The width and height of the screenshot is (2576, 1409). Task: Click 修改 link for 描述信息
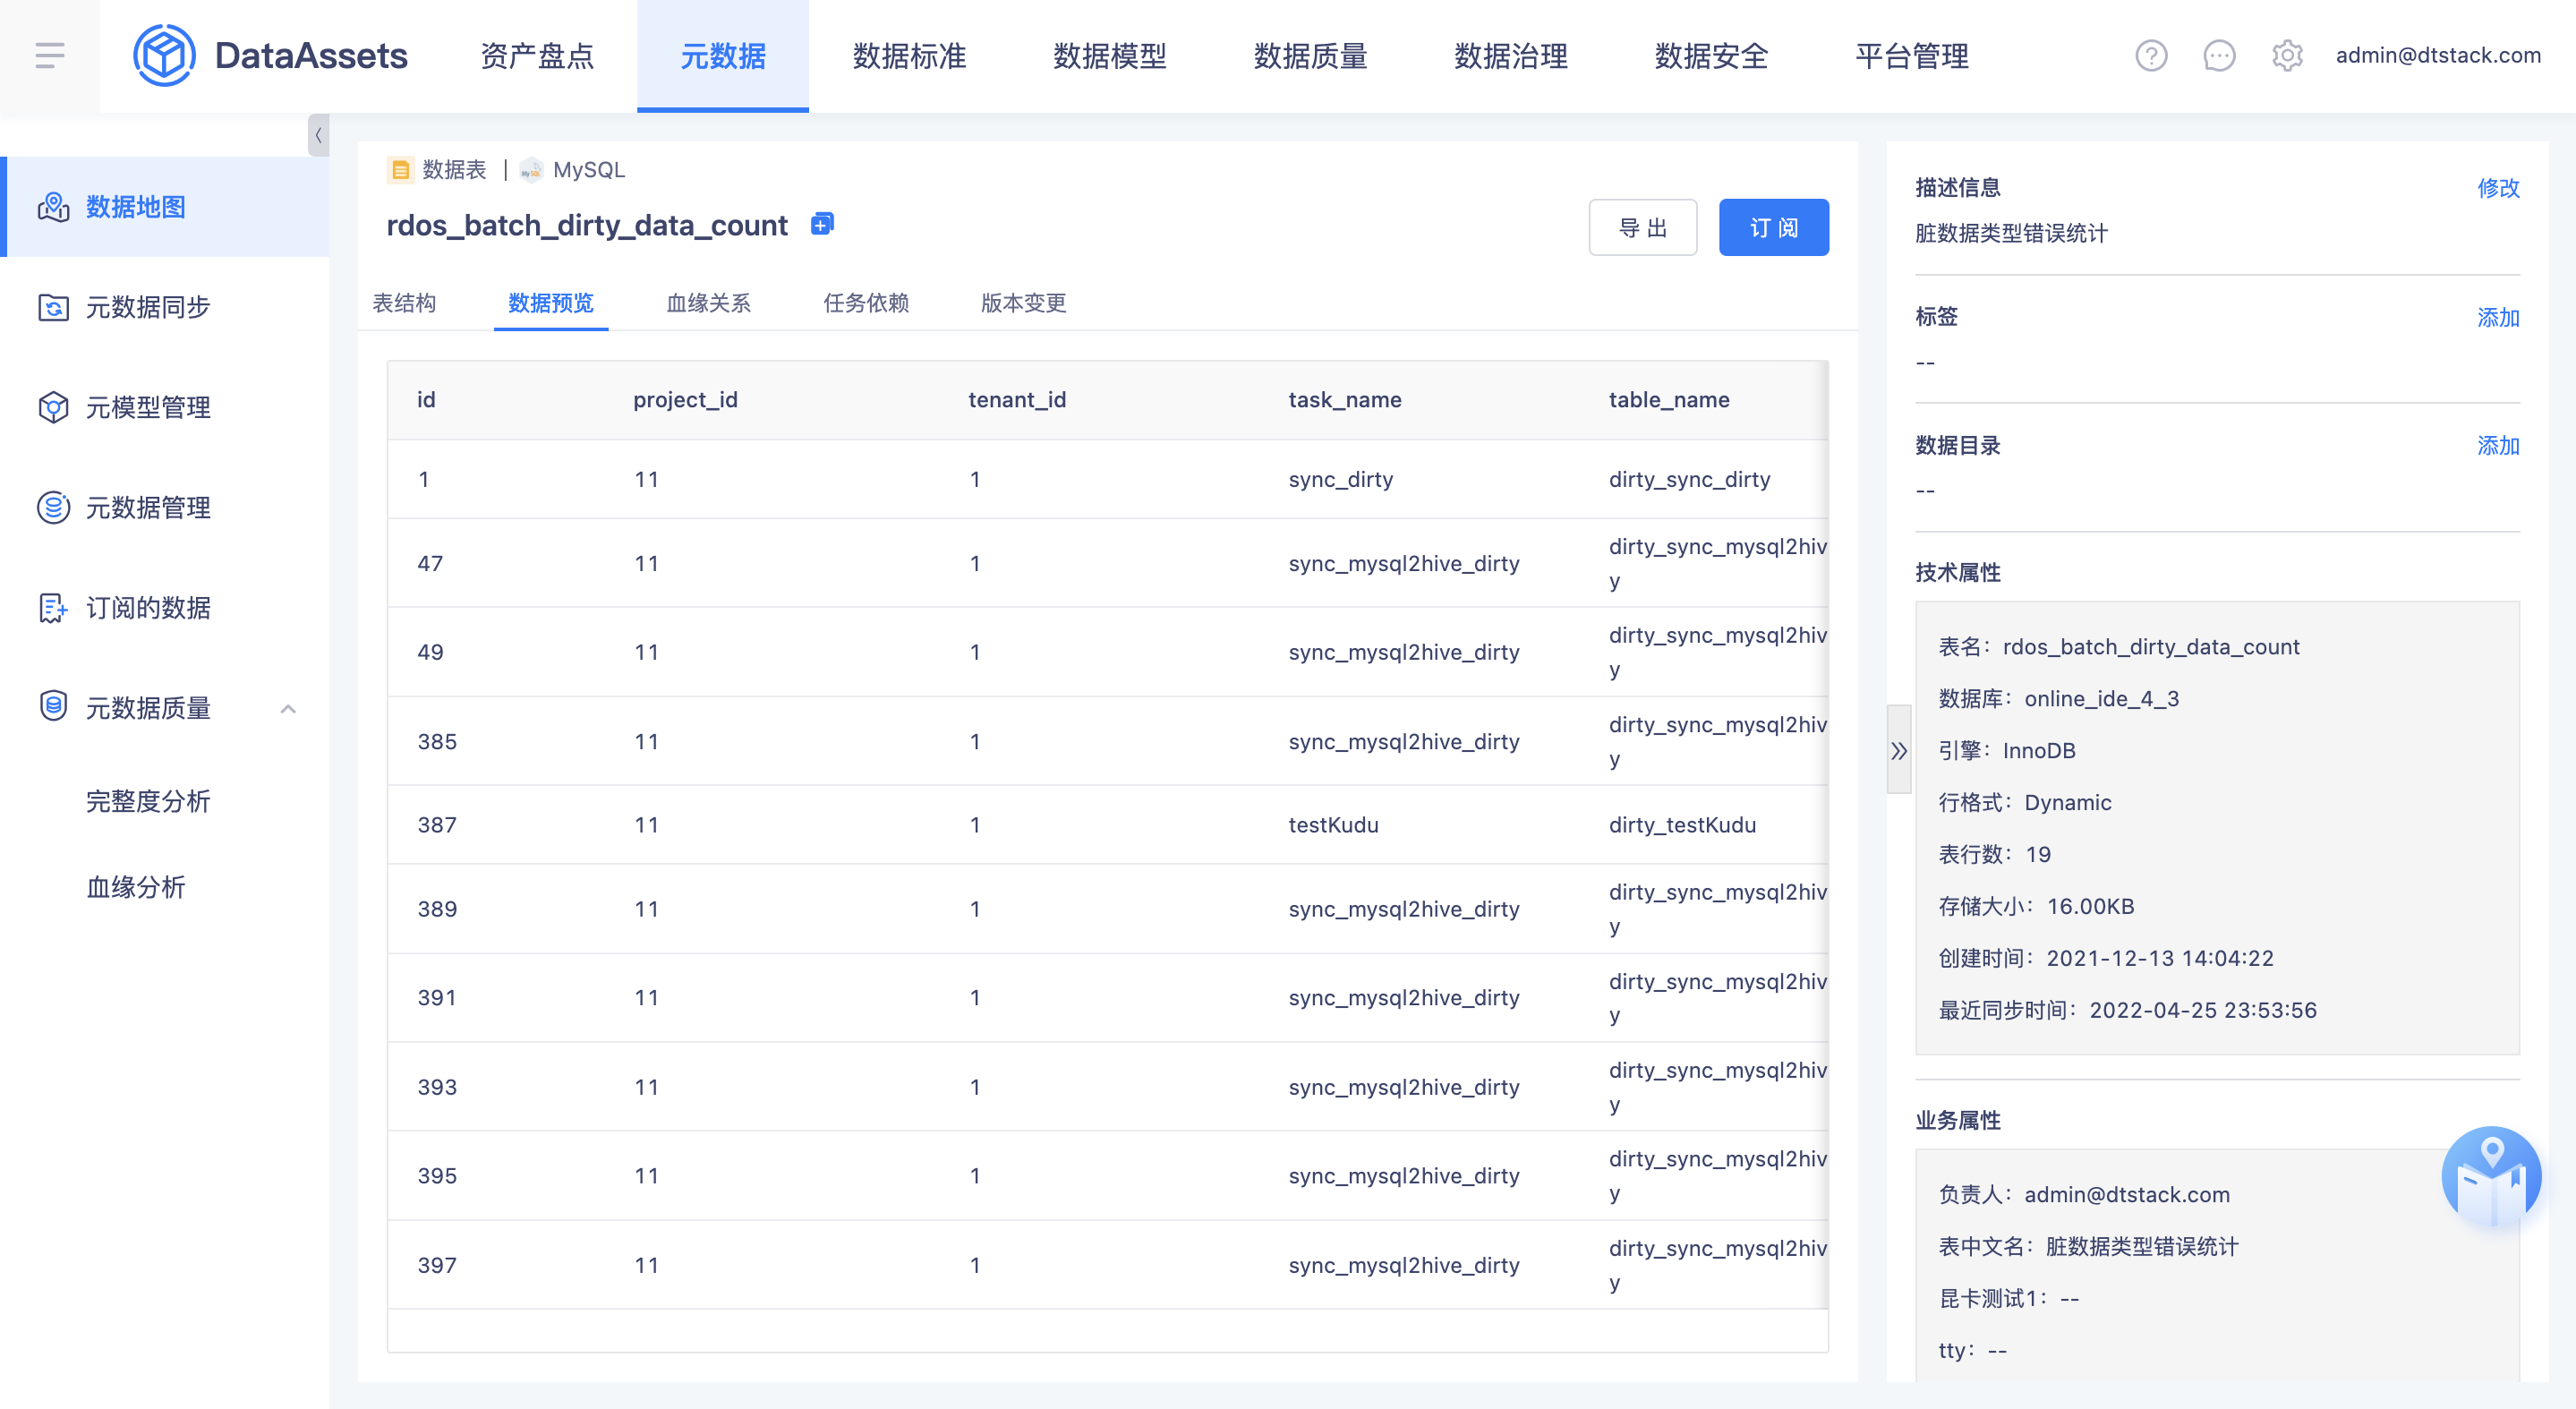coord(2497,188)
